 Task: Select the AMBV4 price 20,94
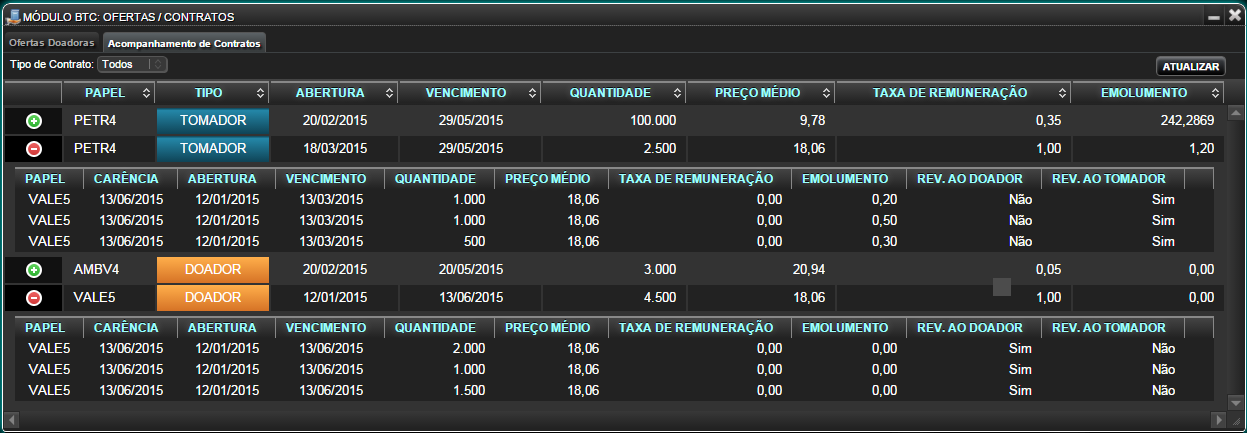coord(808,270)
